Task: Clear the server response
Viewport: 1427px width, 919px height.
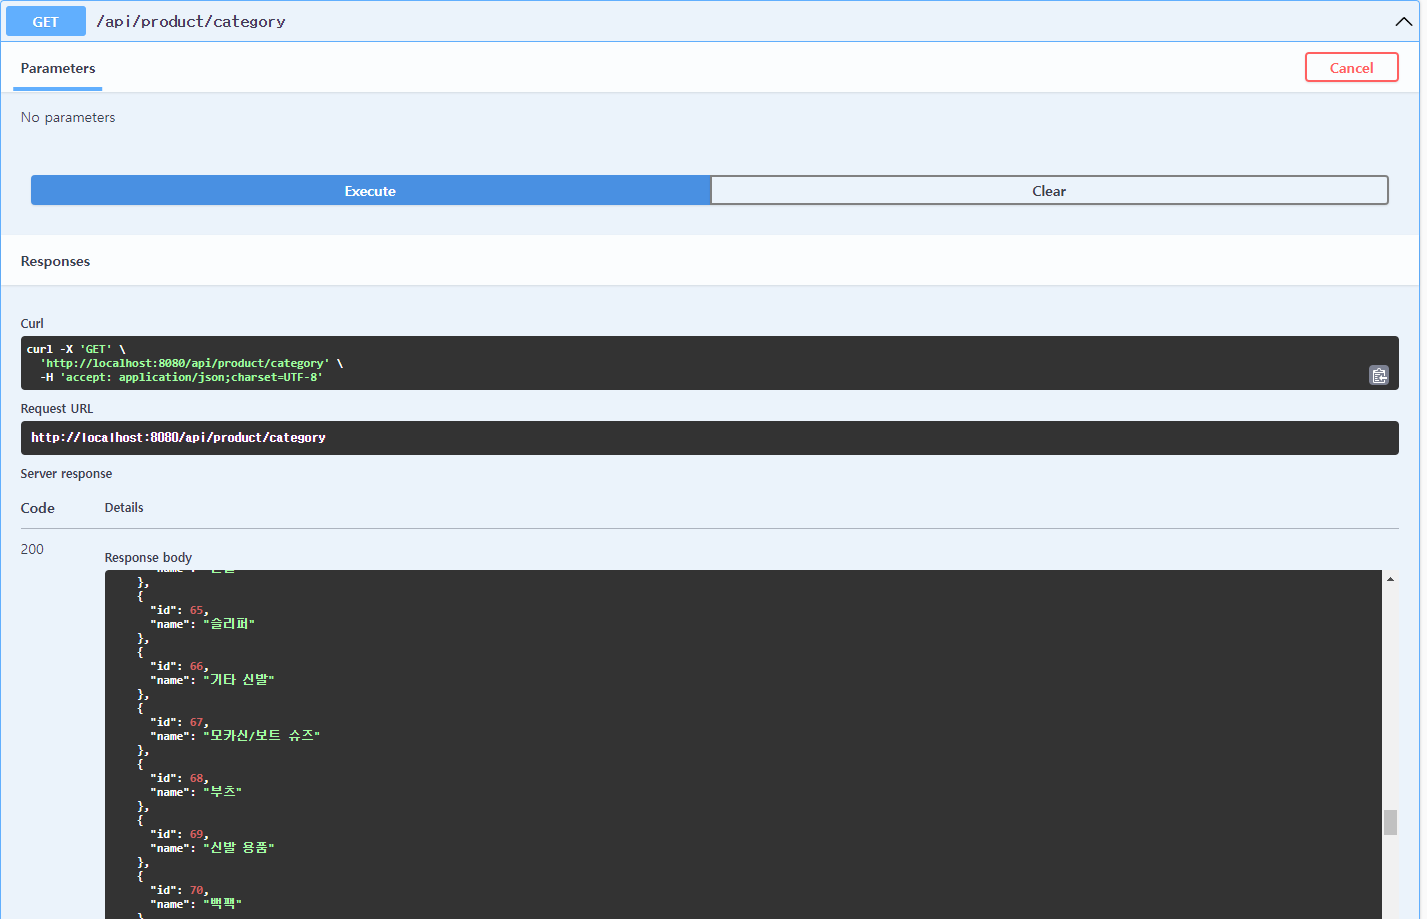Action: click(1049, 190)
